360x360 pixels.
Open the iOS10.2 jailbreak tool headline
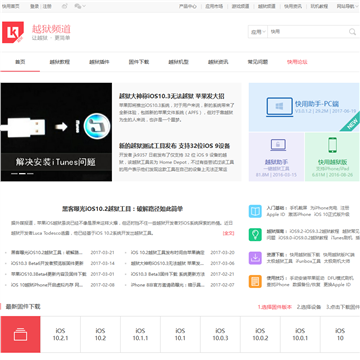(122, 209)
